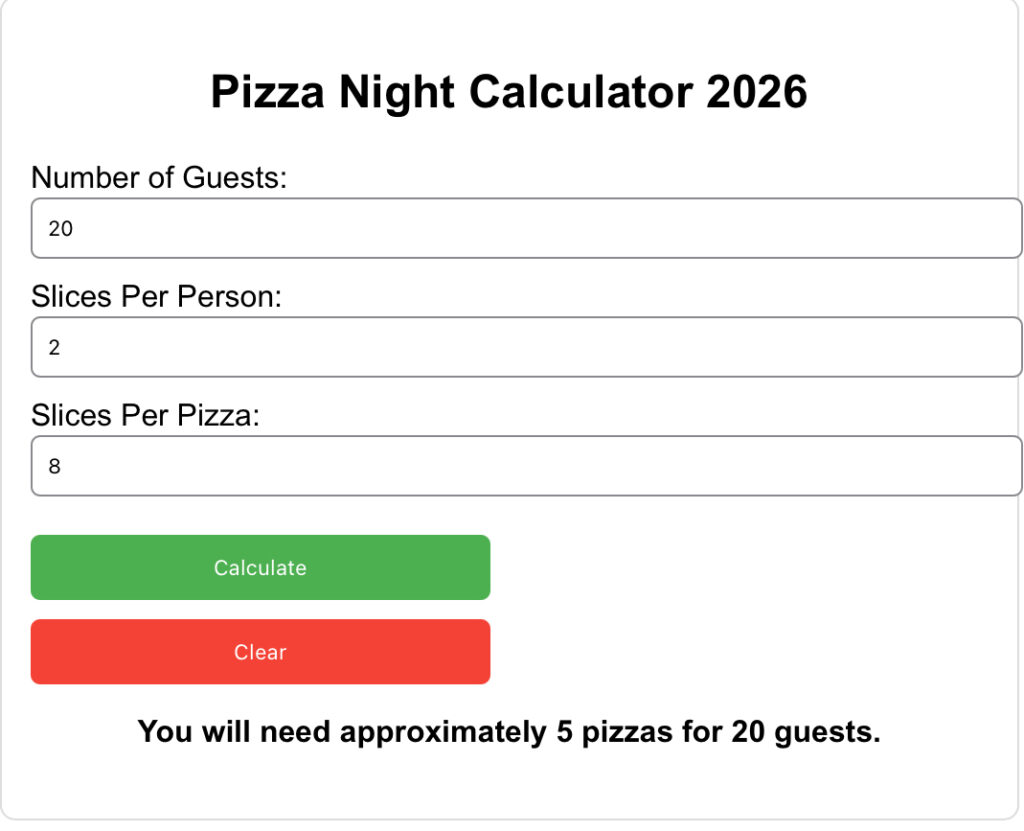
Task: Click the value 2 in slices field
Action: [x=55, y=346]
